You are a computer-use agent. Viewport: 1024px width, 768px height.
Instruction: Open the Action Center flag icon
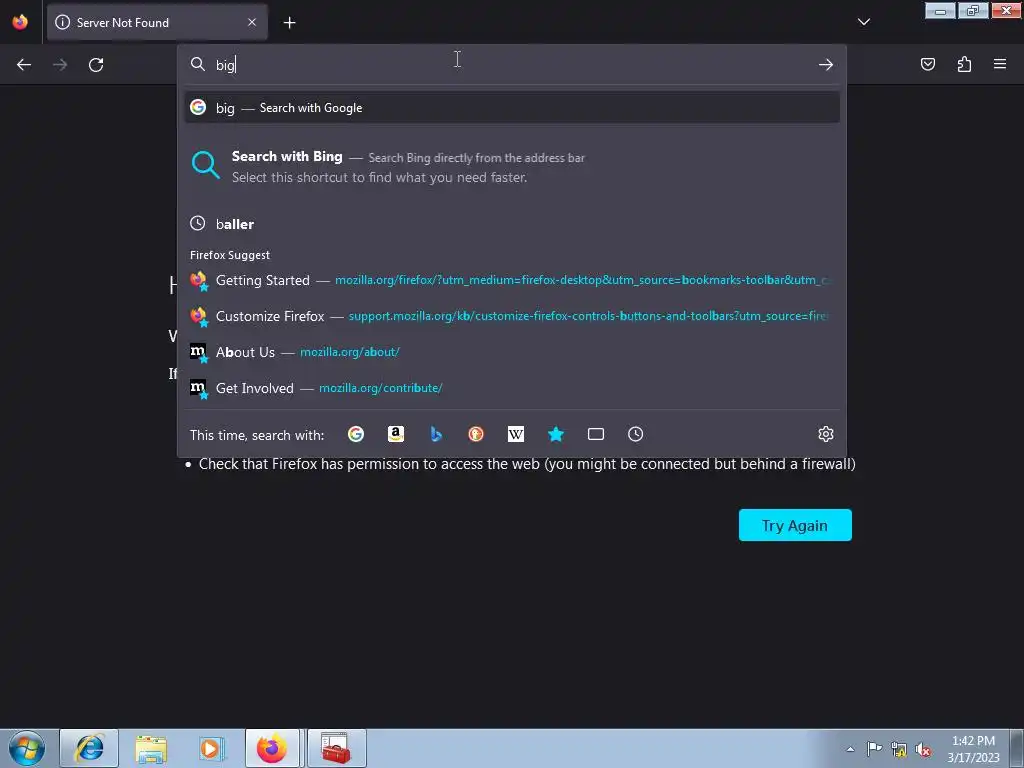tap(874, 749)
